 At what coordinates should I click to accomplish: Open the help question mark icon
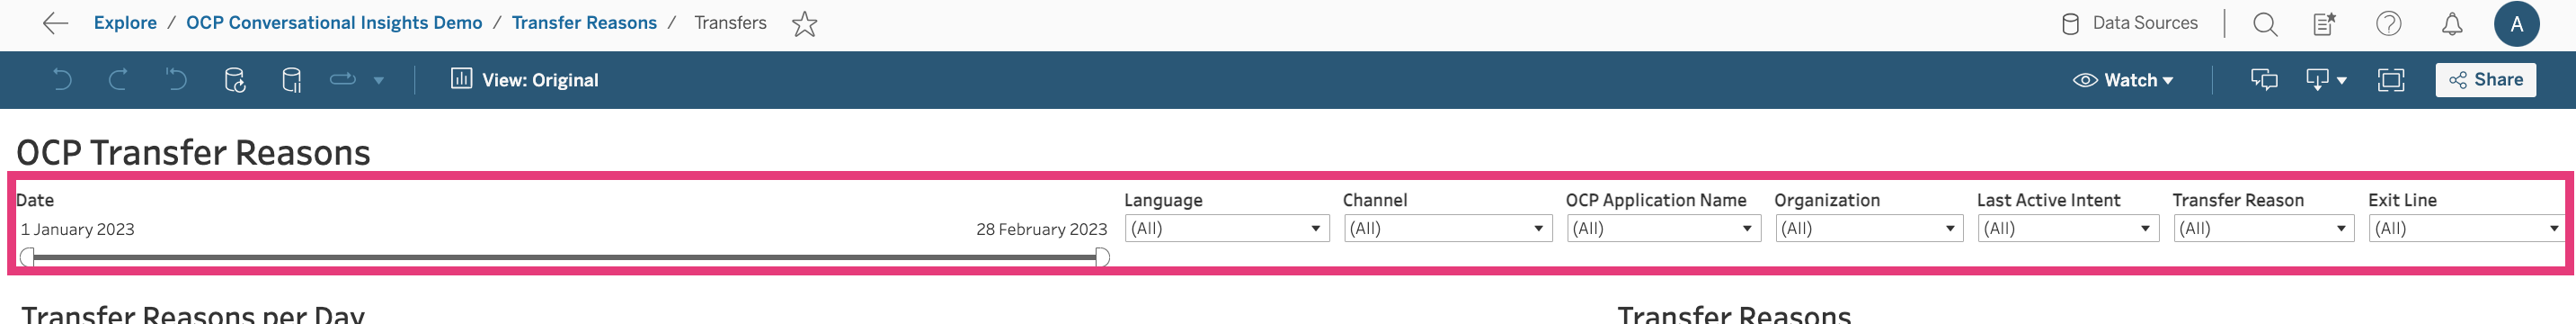tap(2388, 23)
